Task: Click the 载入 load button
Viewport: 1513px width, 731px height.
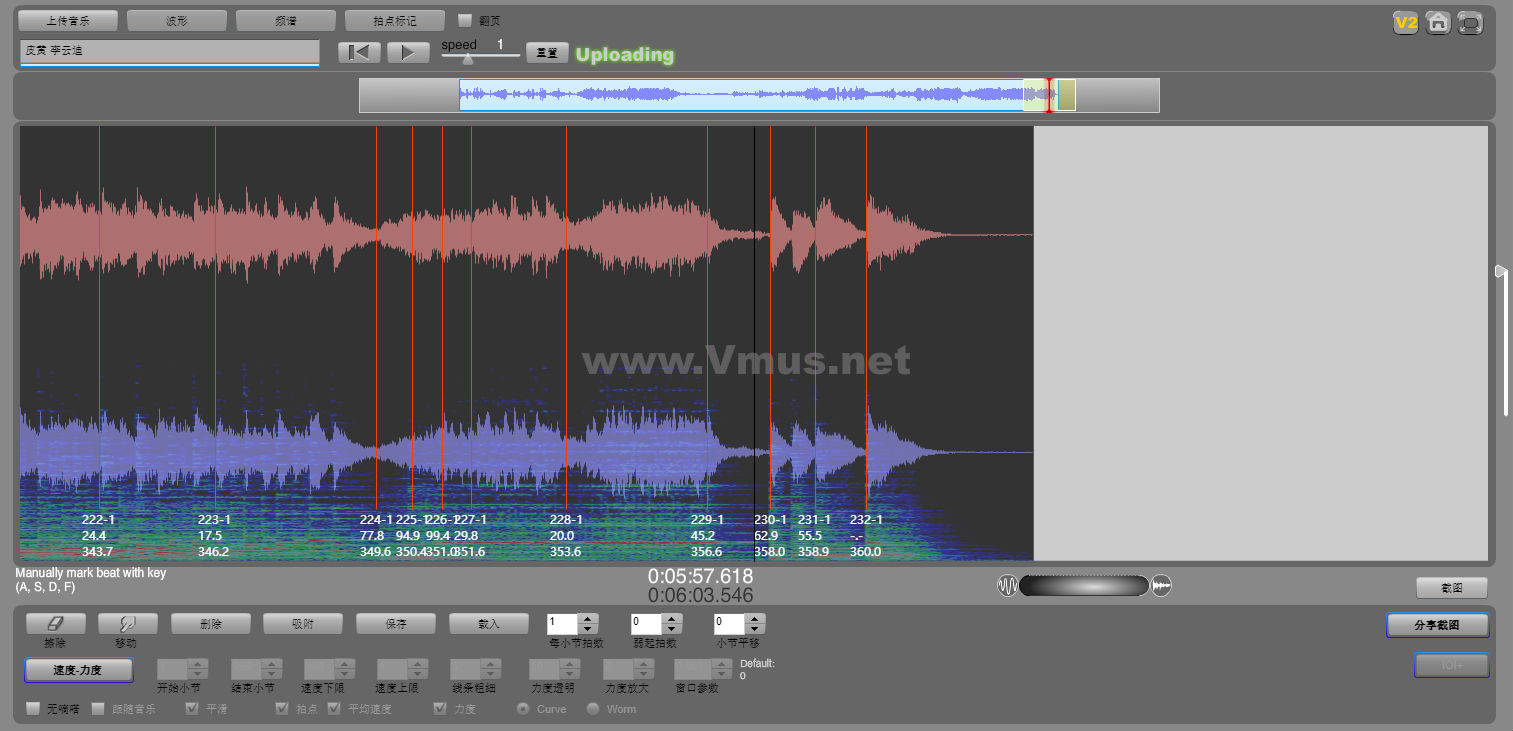Action: click(x=489, y=623)
